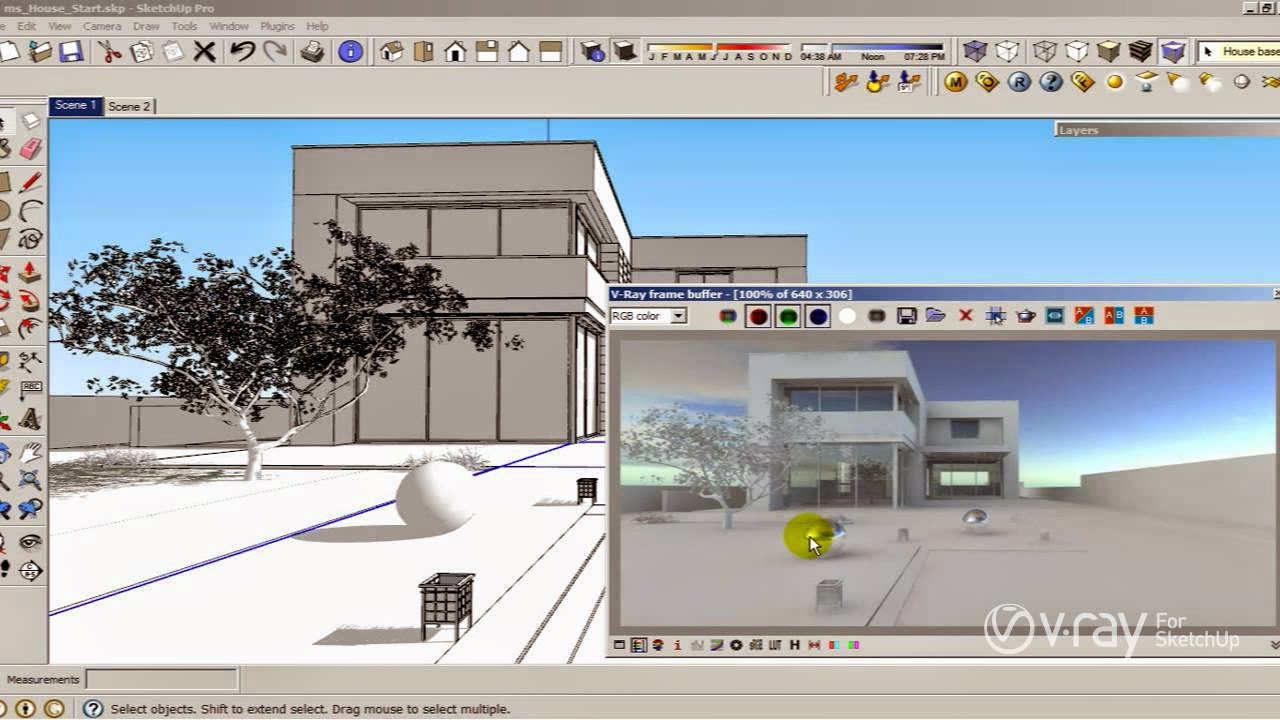Viewport: 1280px width, 720px height.
Task: Open Model Info blue icon
Action: pyautogui.click(x=350, y=51)
